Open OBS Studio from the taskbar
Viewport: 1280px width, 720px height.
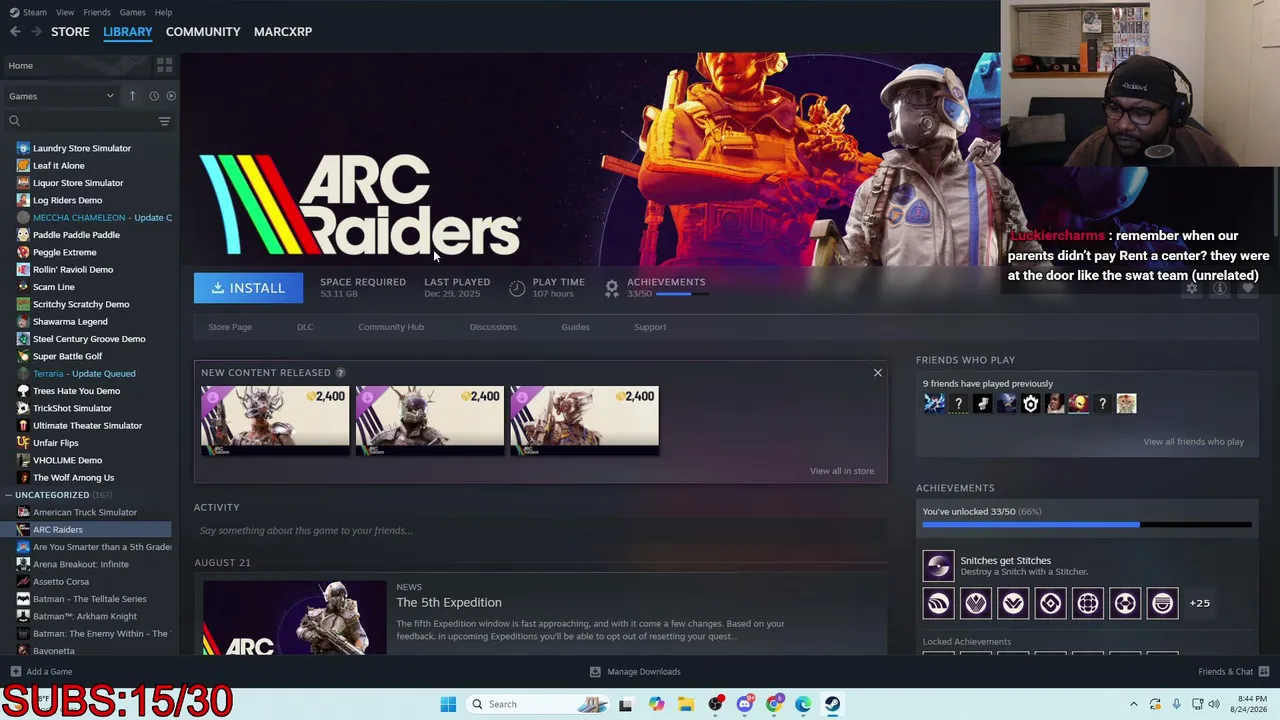pyautogui.click(x=716, y=704)
